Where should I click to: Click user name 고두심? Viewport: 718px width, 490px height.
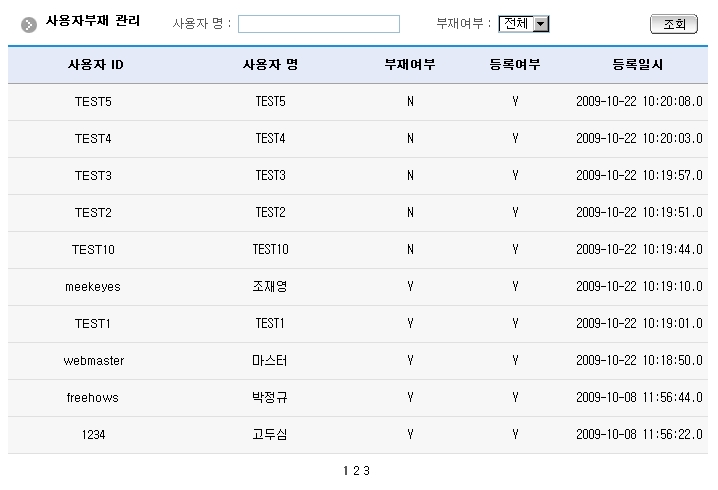coord(270,435)
